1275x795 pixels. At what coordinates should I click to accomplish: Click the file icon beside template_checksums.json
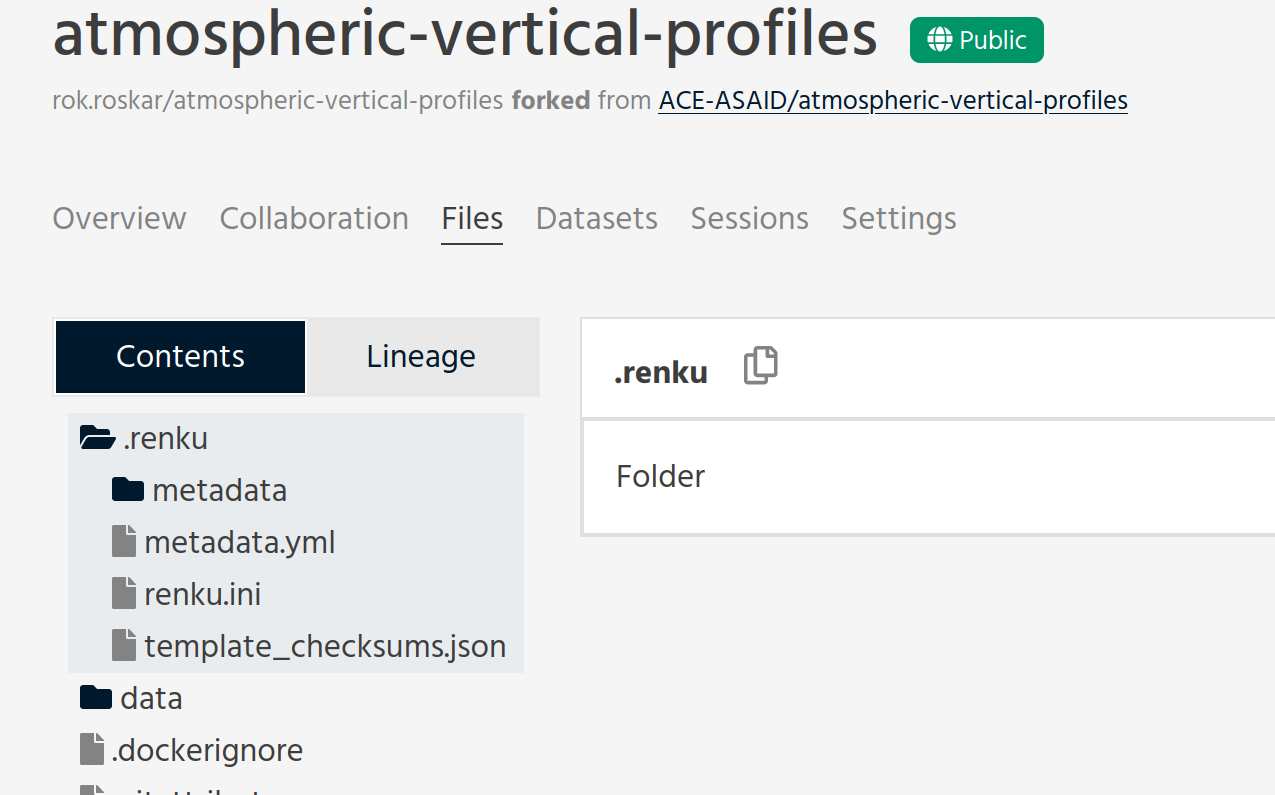[x=124, y=645]
